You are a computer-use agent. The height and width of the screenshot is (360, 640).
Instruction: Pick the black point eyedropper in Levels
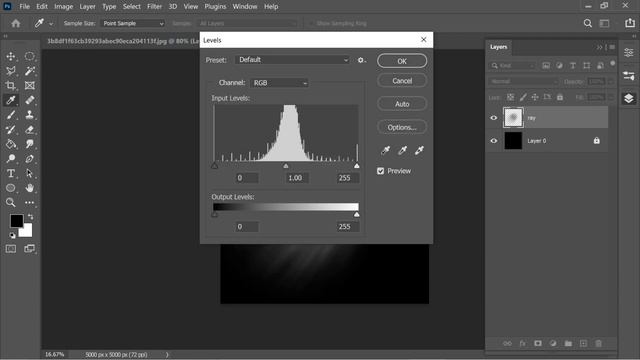385,151
